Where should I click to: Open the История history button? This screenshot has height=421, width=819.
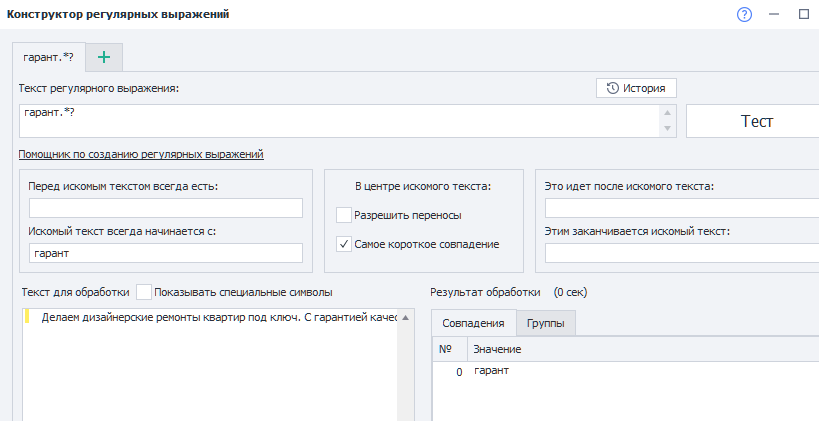coord(636,88)
